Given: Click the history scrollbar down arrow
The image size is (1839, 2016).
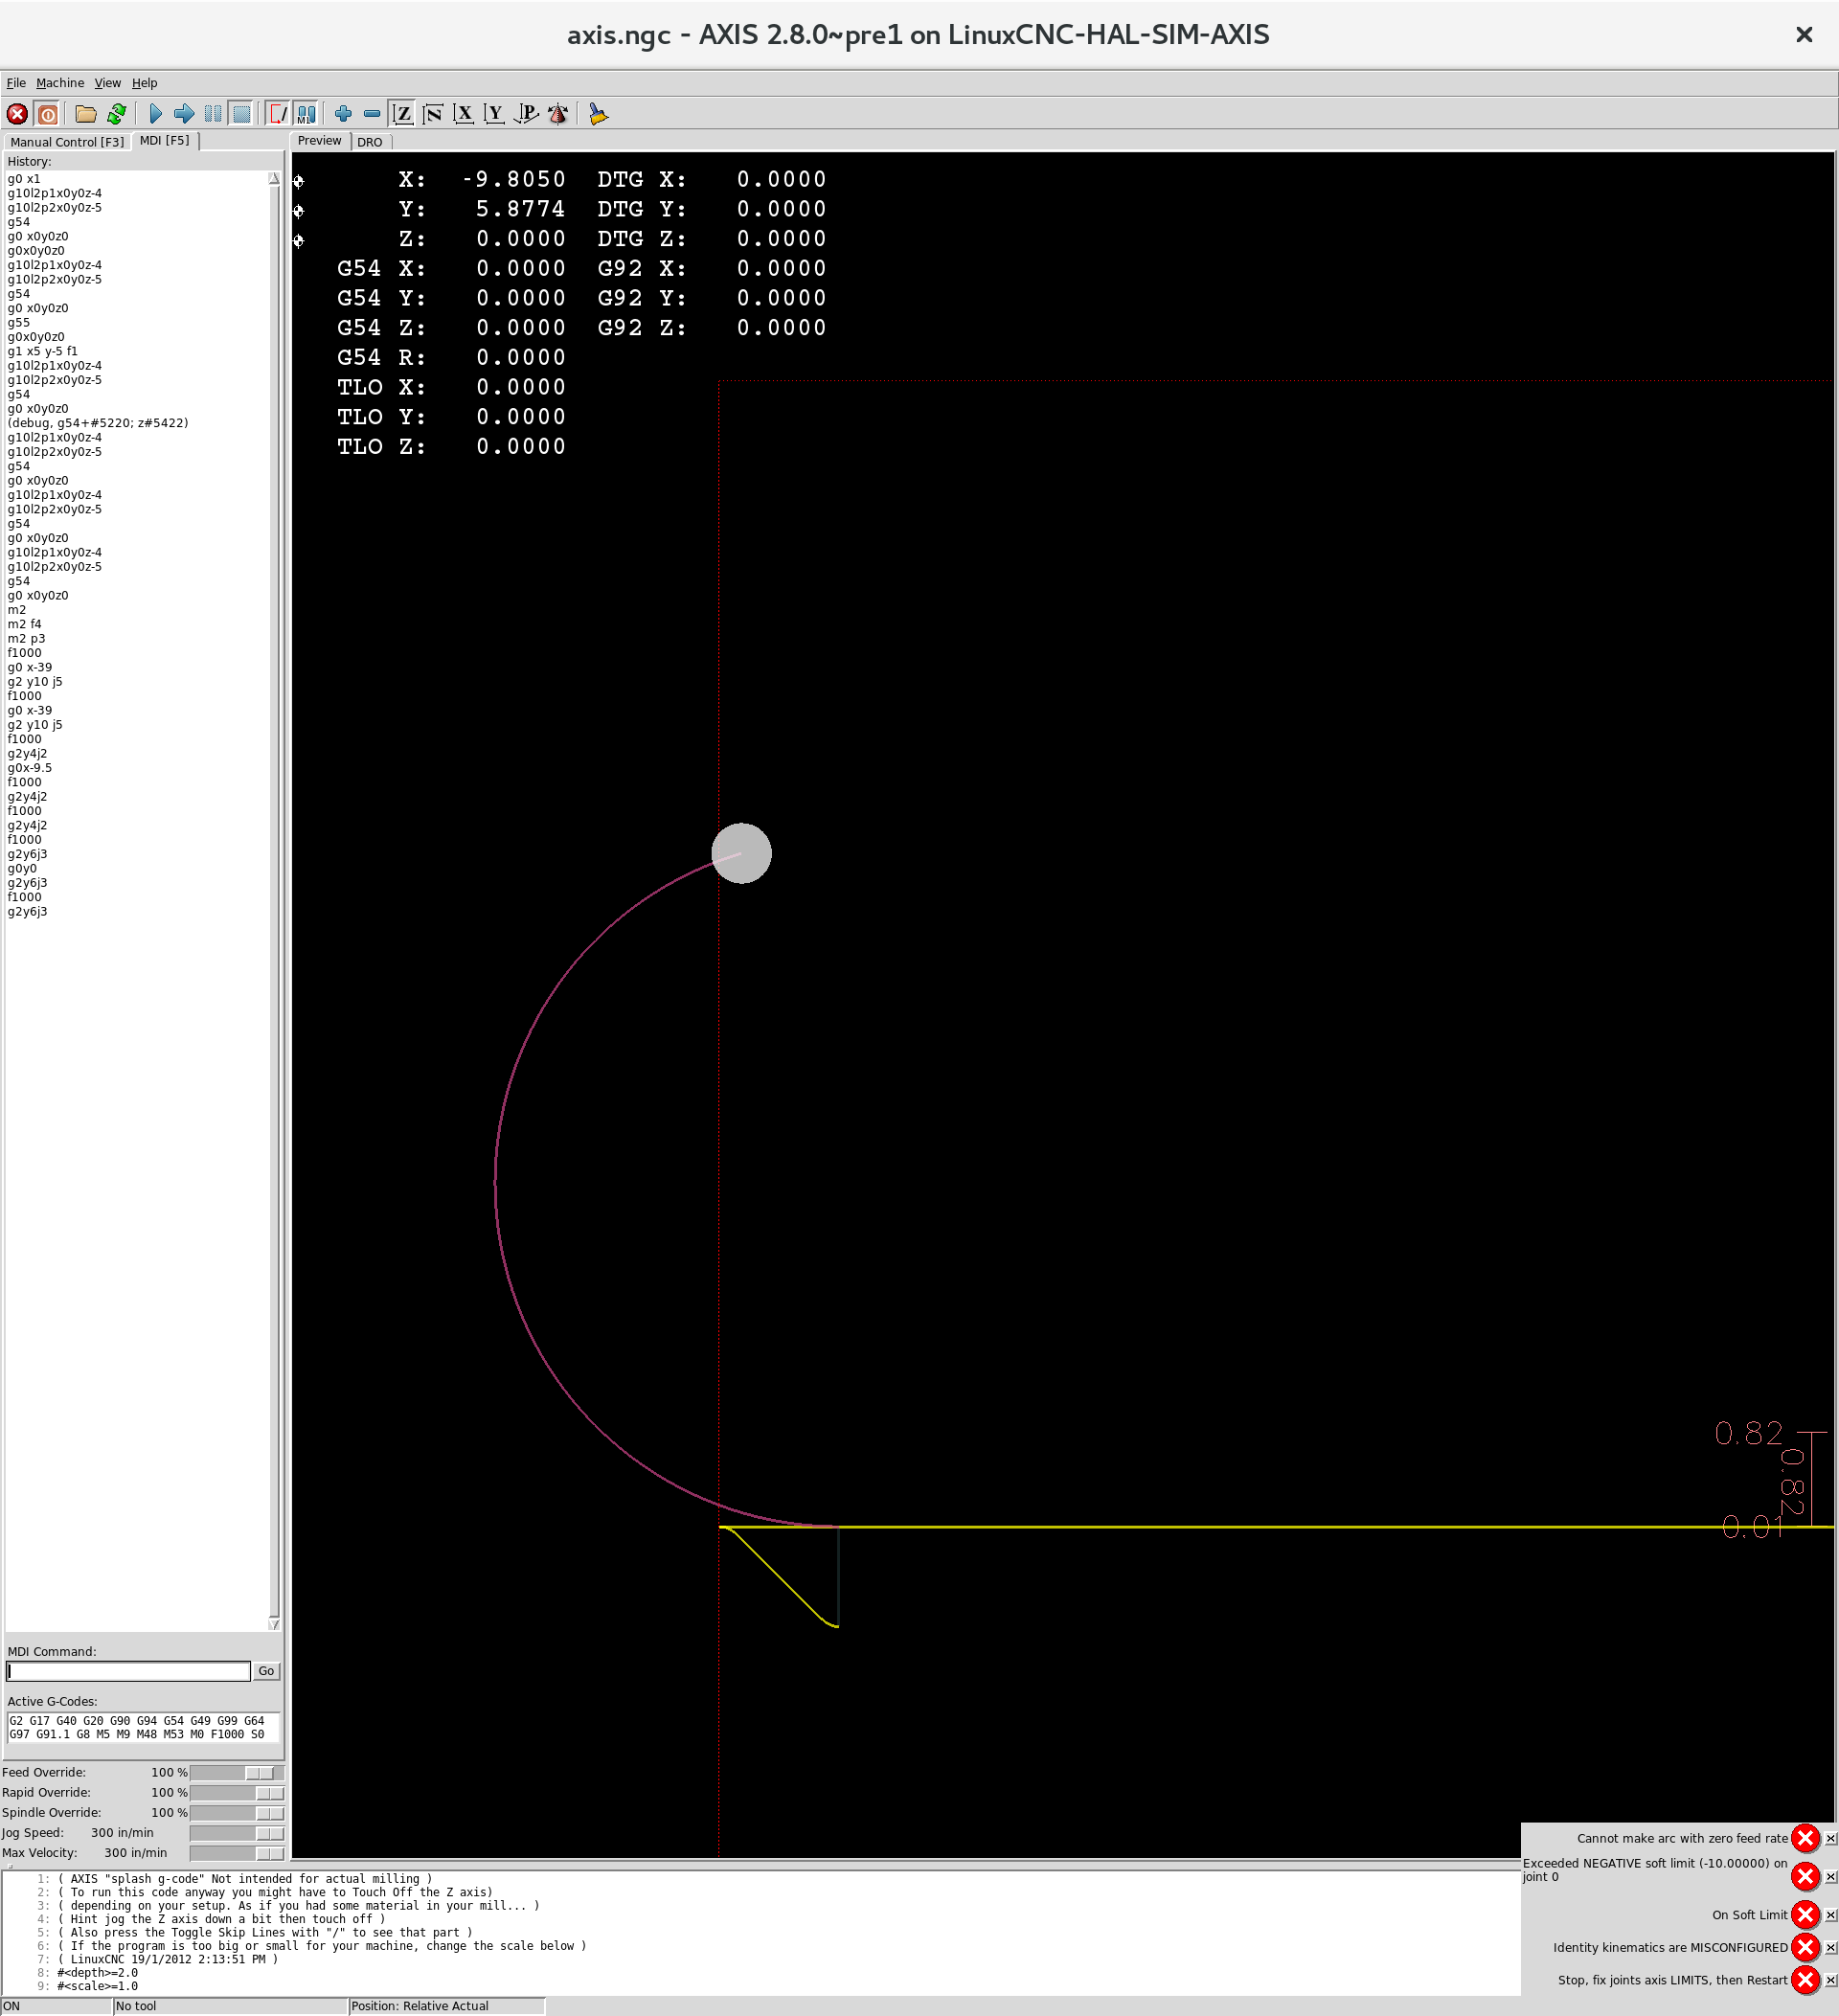Looking at the screenshot, I should coord(274,1624).
